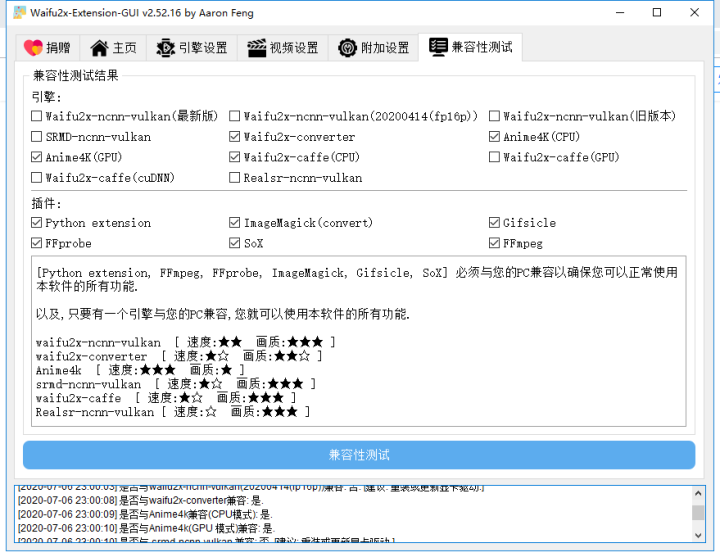Enable Waifu2x-caffe(GPU) checkbox
Viewport: 720px width, 557px height.
(494, 157)
